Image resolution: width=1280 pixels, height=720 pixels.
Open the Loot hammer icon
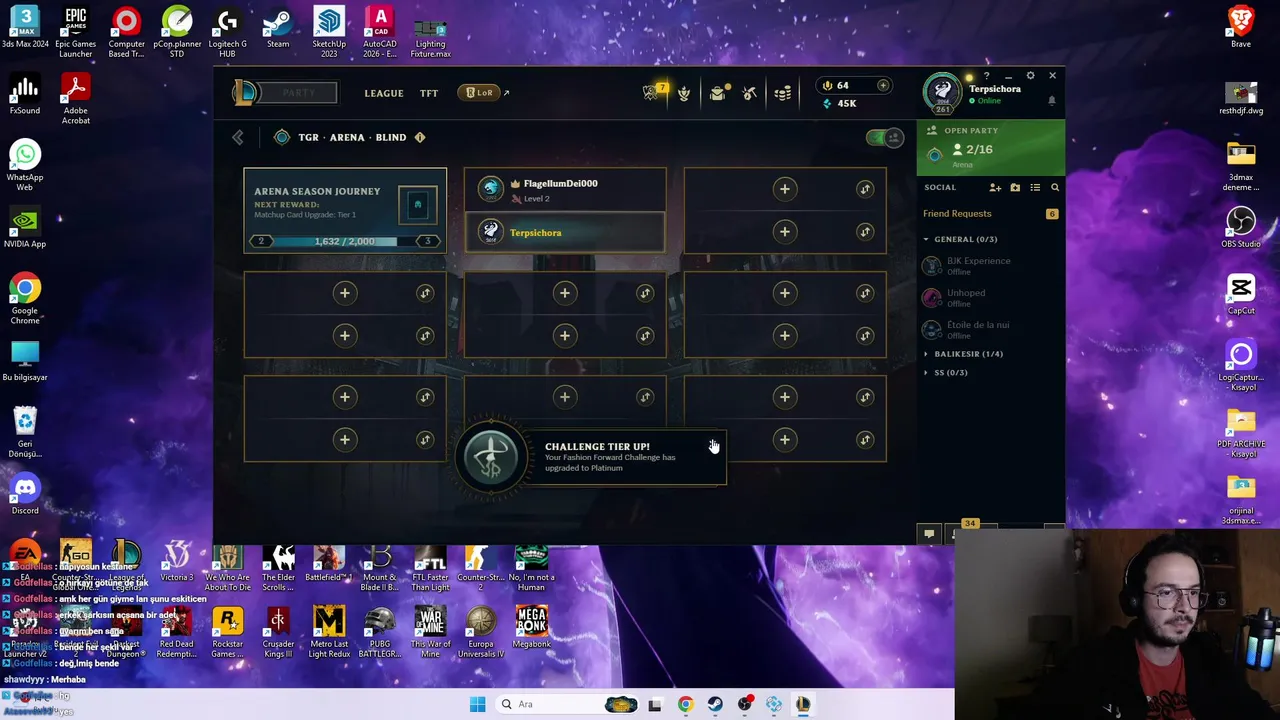(x=750, y=93)
